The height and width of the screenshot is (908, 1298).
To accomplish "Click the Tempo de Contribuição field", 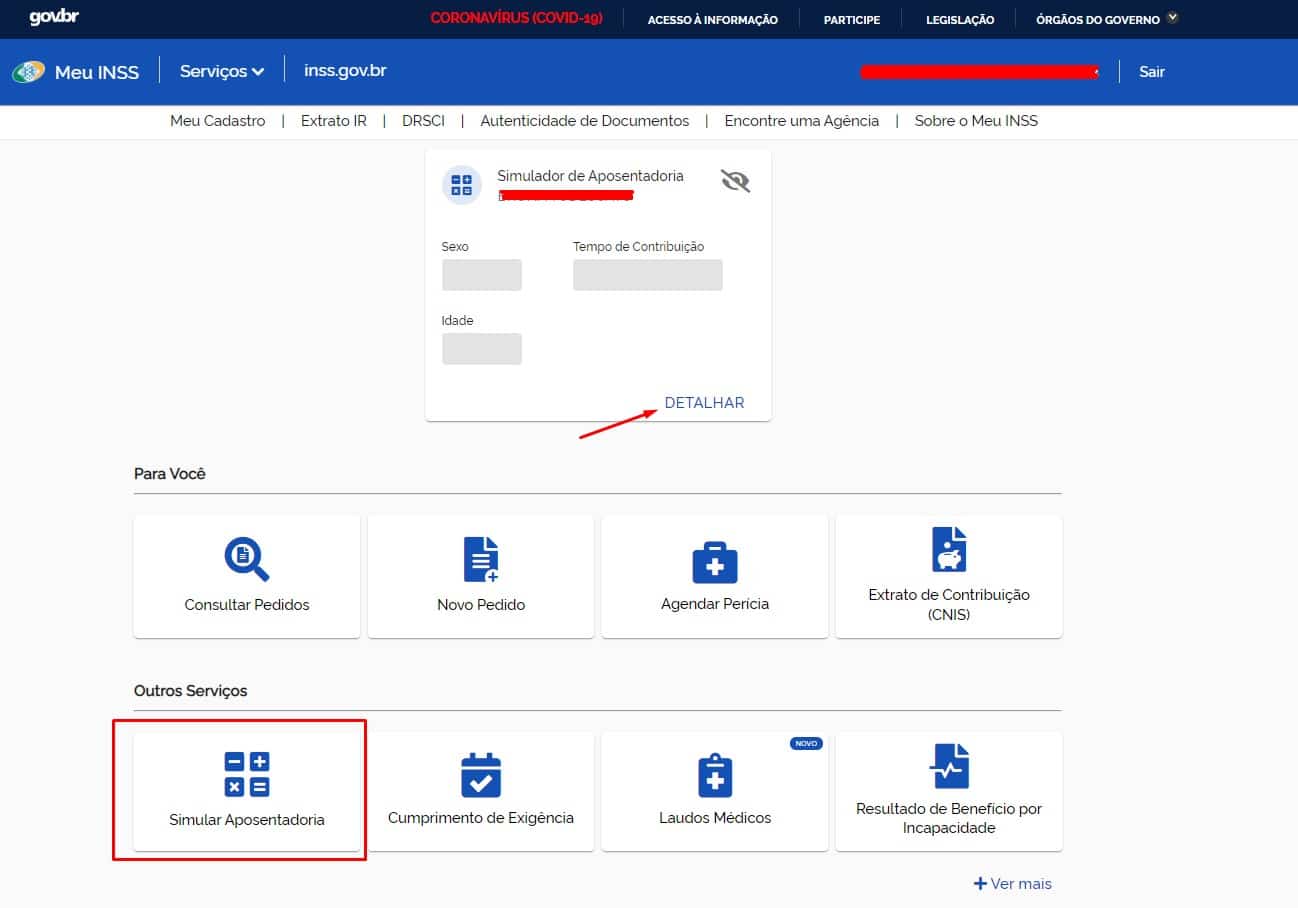I will 648,275.
